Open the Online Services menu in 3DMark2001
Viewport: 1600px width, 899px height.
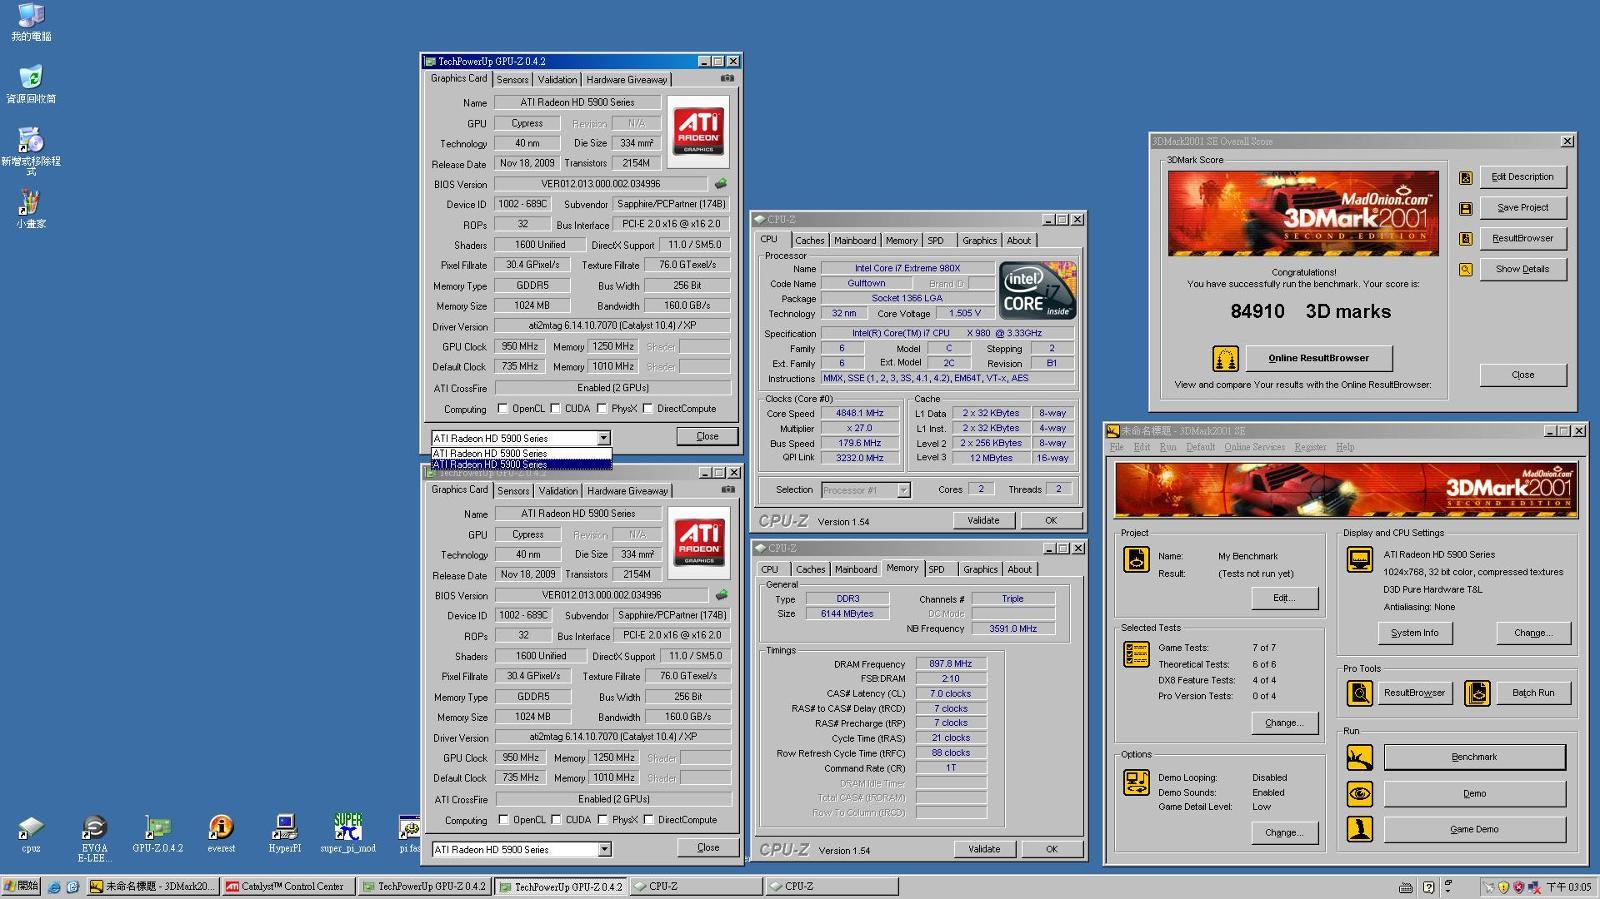1254,447
